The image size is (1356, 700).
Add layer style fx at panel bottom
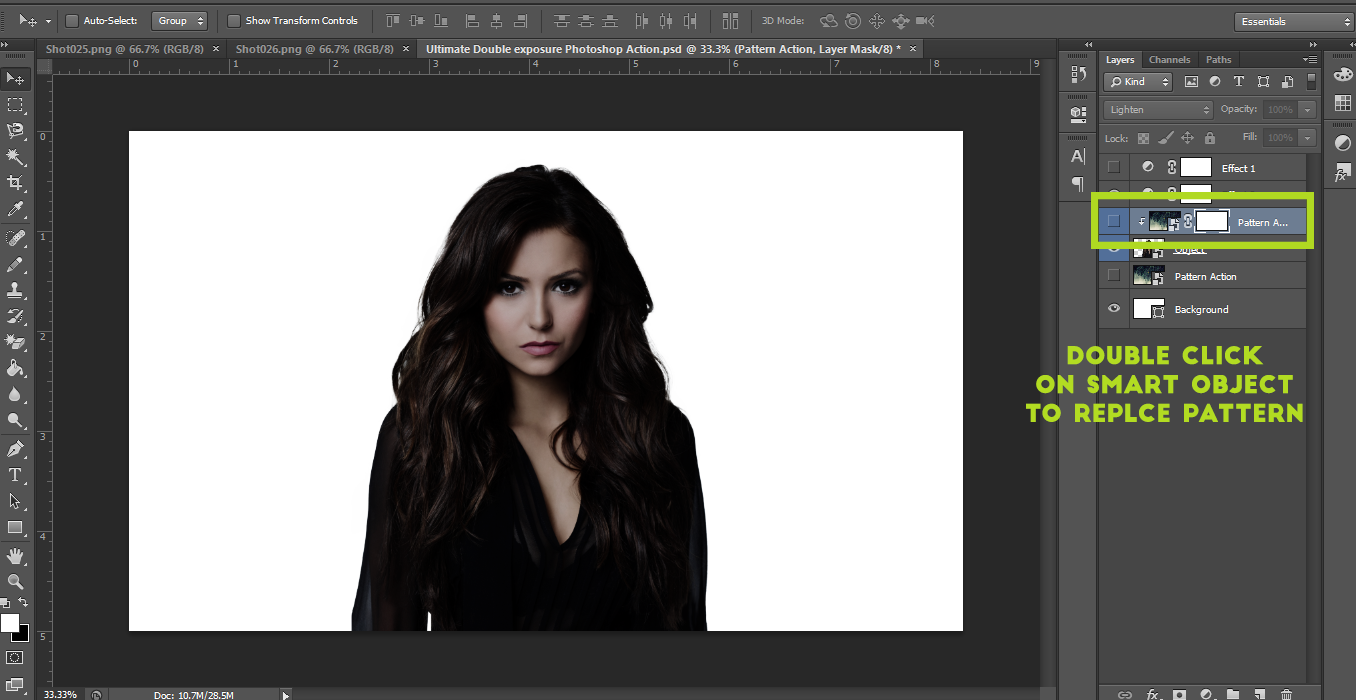click(1152, 694)
